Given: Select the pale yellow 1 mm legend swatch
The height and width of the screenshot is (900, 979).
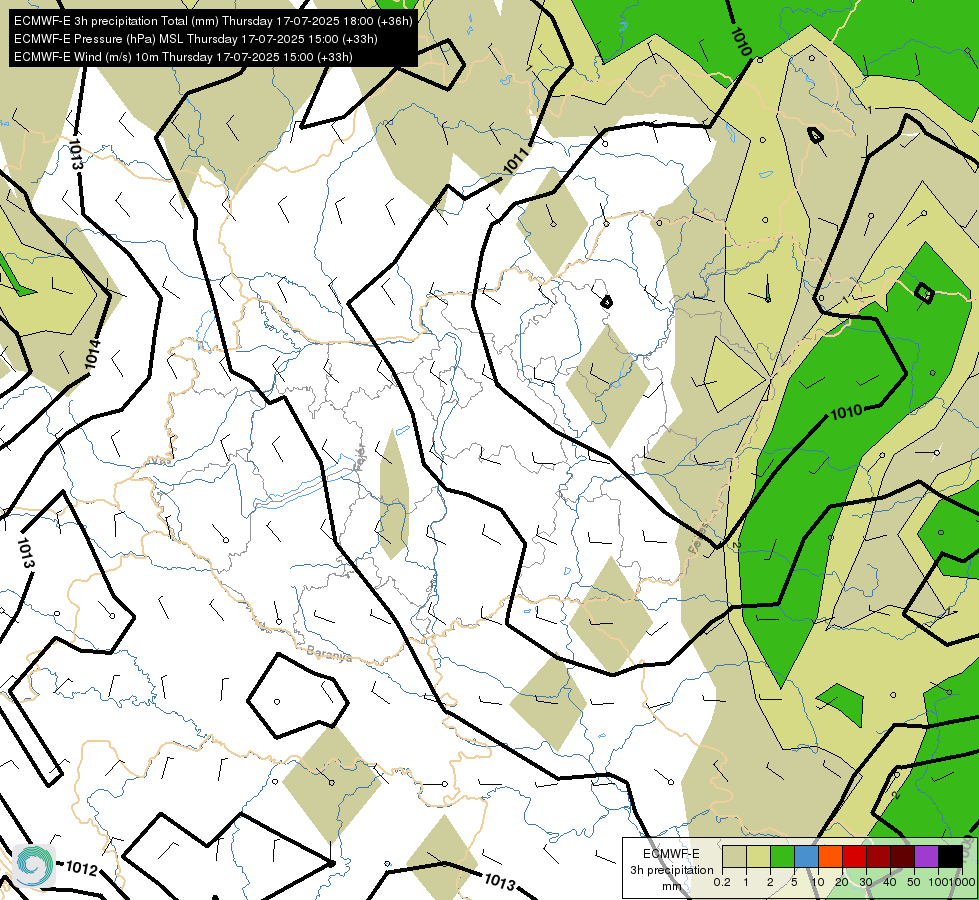Looking at the screenshot, I should [758, 857].
